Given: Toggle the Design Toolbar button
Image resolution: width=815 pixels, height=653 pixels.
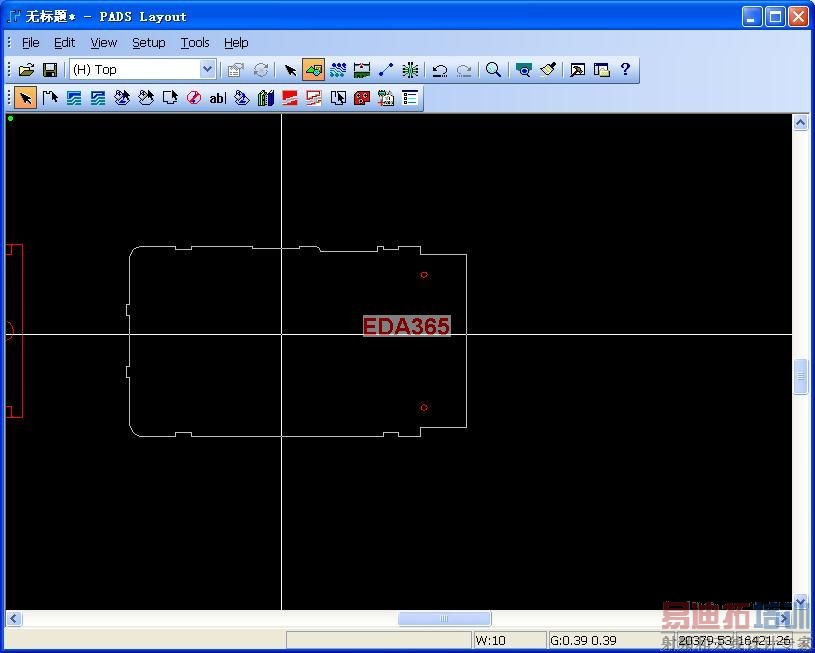Looking at the screenshot, I should point(338,70).
